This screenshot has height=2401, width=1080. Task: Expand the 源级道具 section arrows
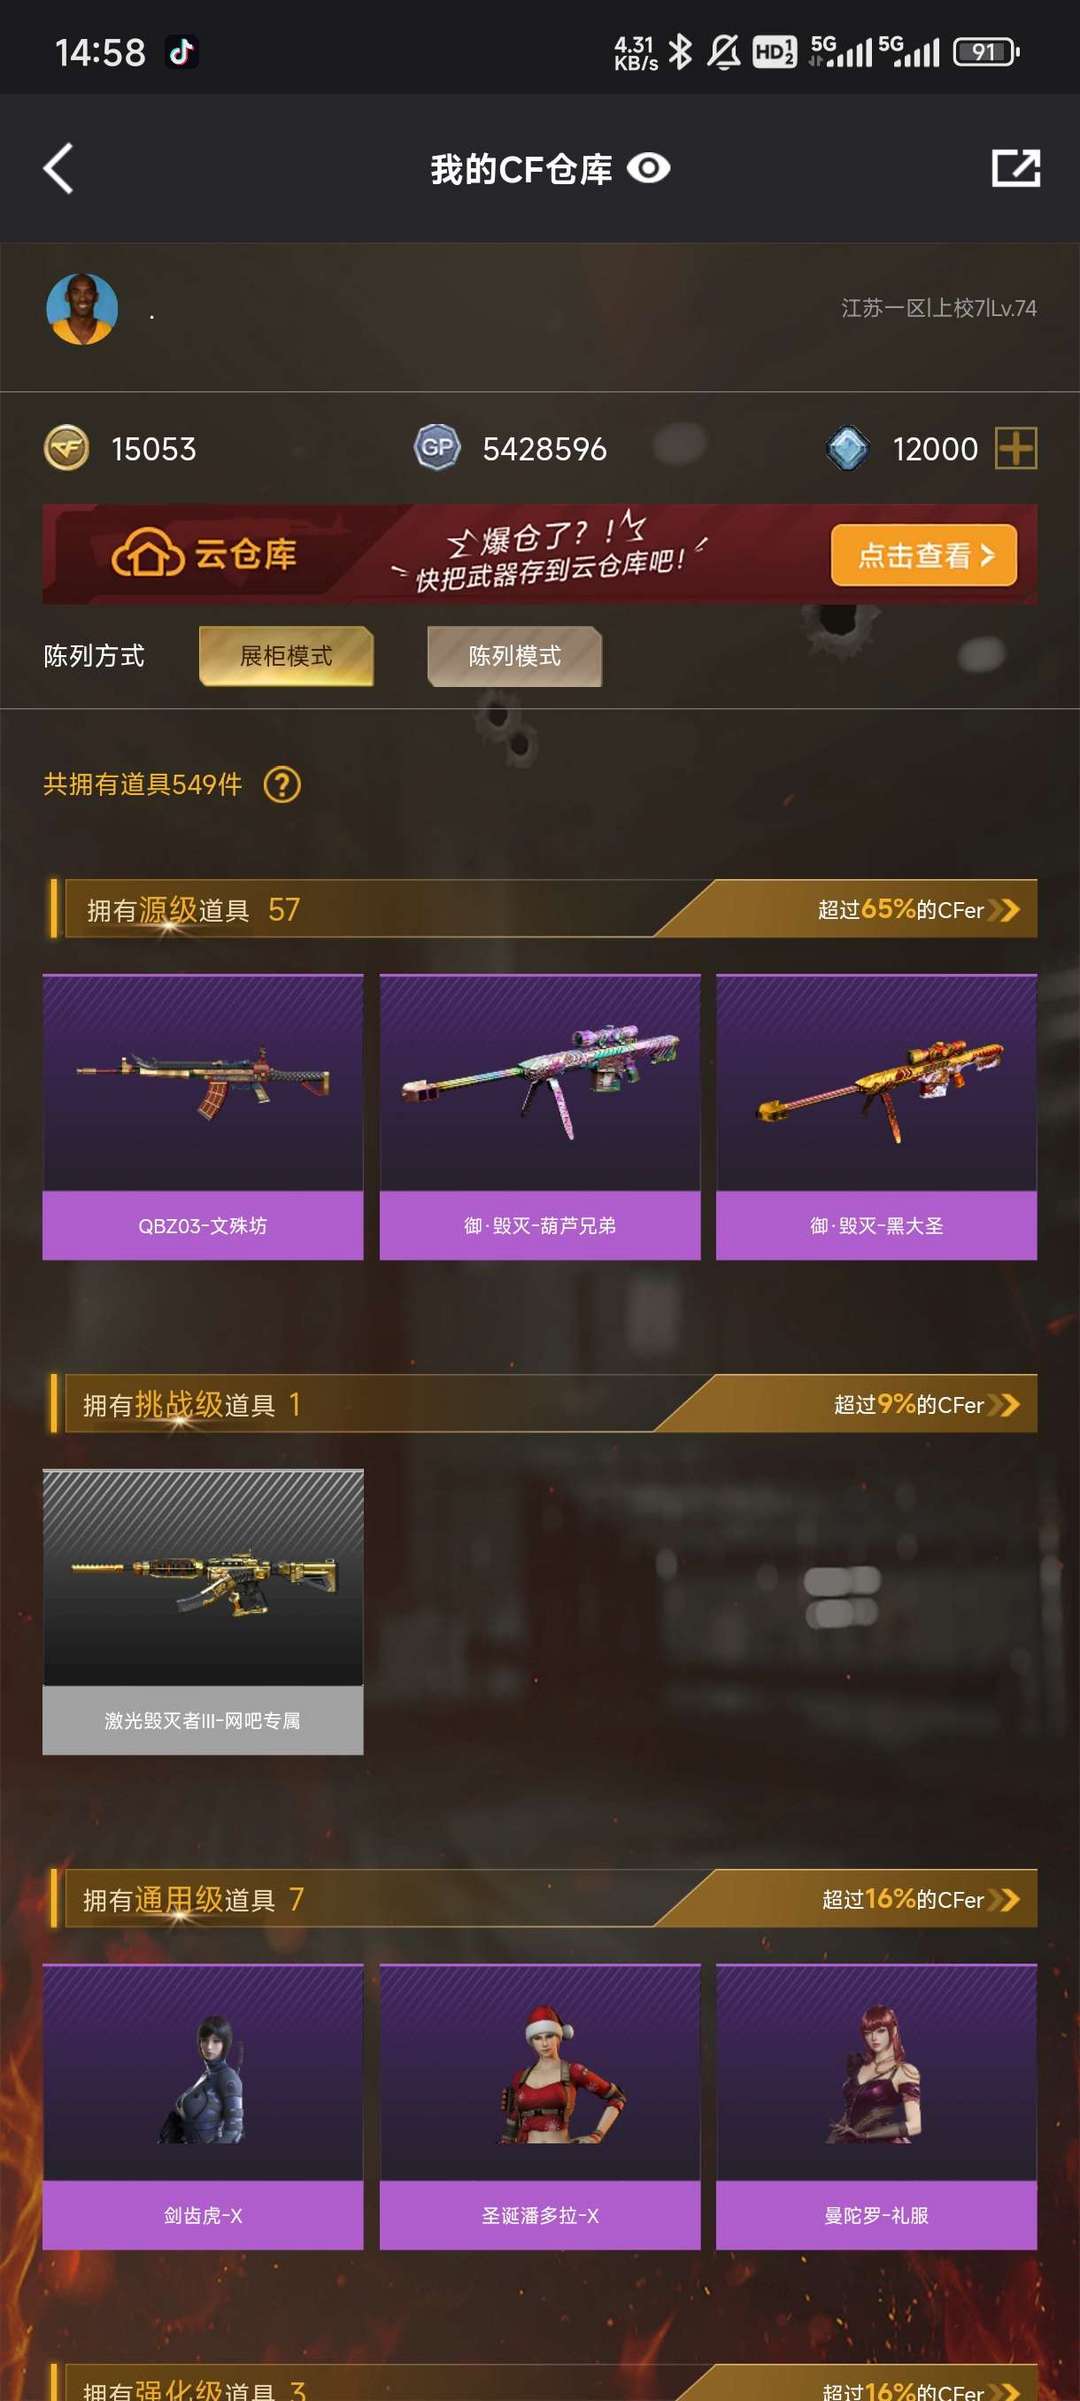point(1004,909)
